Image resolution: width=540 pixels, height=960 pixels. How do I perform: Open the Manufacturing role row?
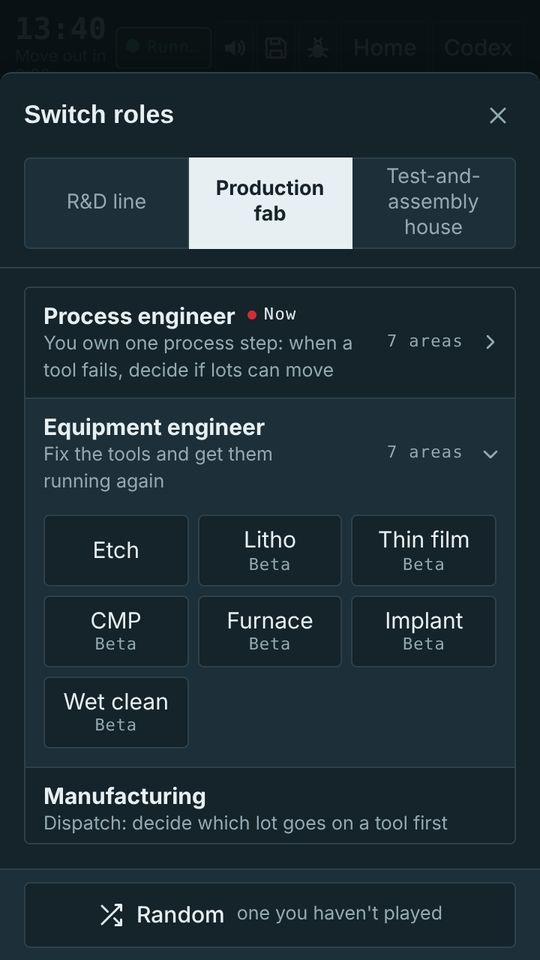click(270, 806)
